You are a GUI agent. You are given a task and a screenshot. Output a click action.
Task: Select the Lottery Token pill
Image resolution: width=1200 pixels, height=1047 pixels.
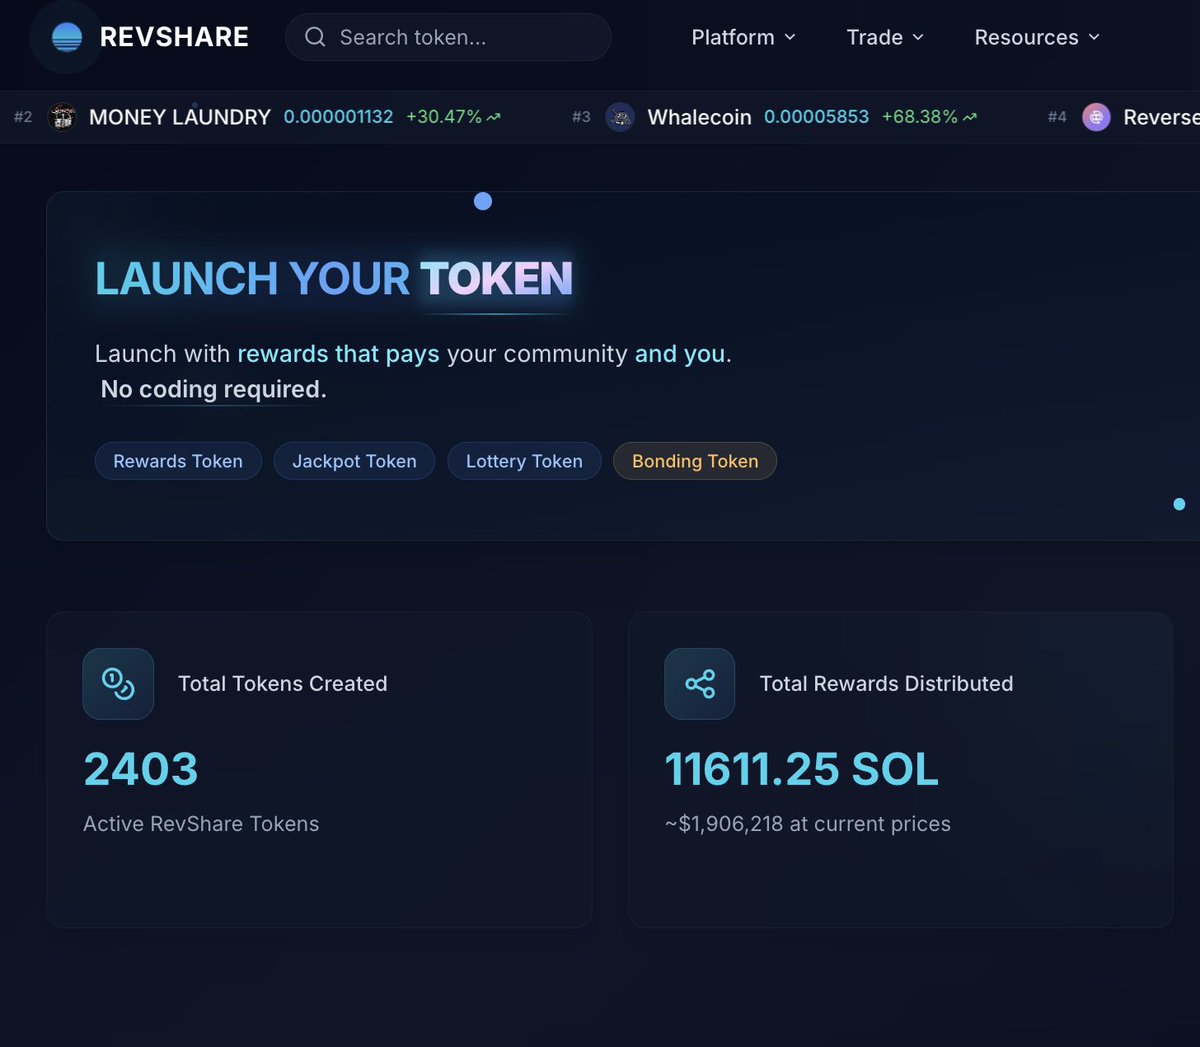(524, 461)
